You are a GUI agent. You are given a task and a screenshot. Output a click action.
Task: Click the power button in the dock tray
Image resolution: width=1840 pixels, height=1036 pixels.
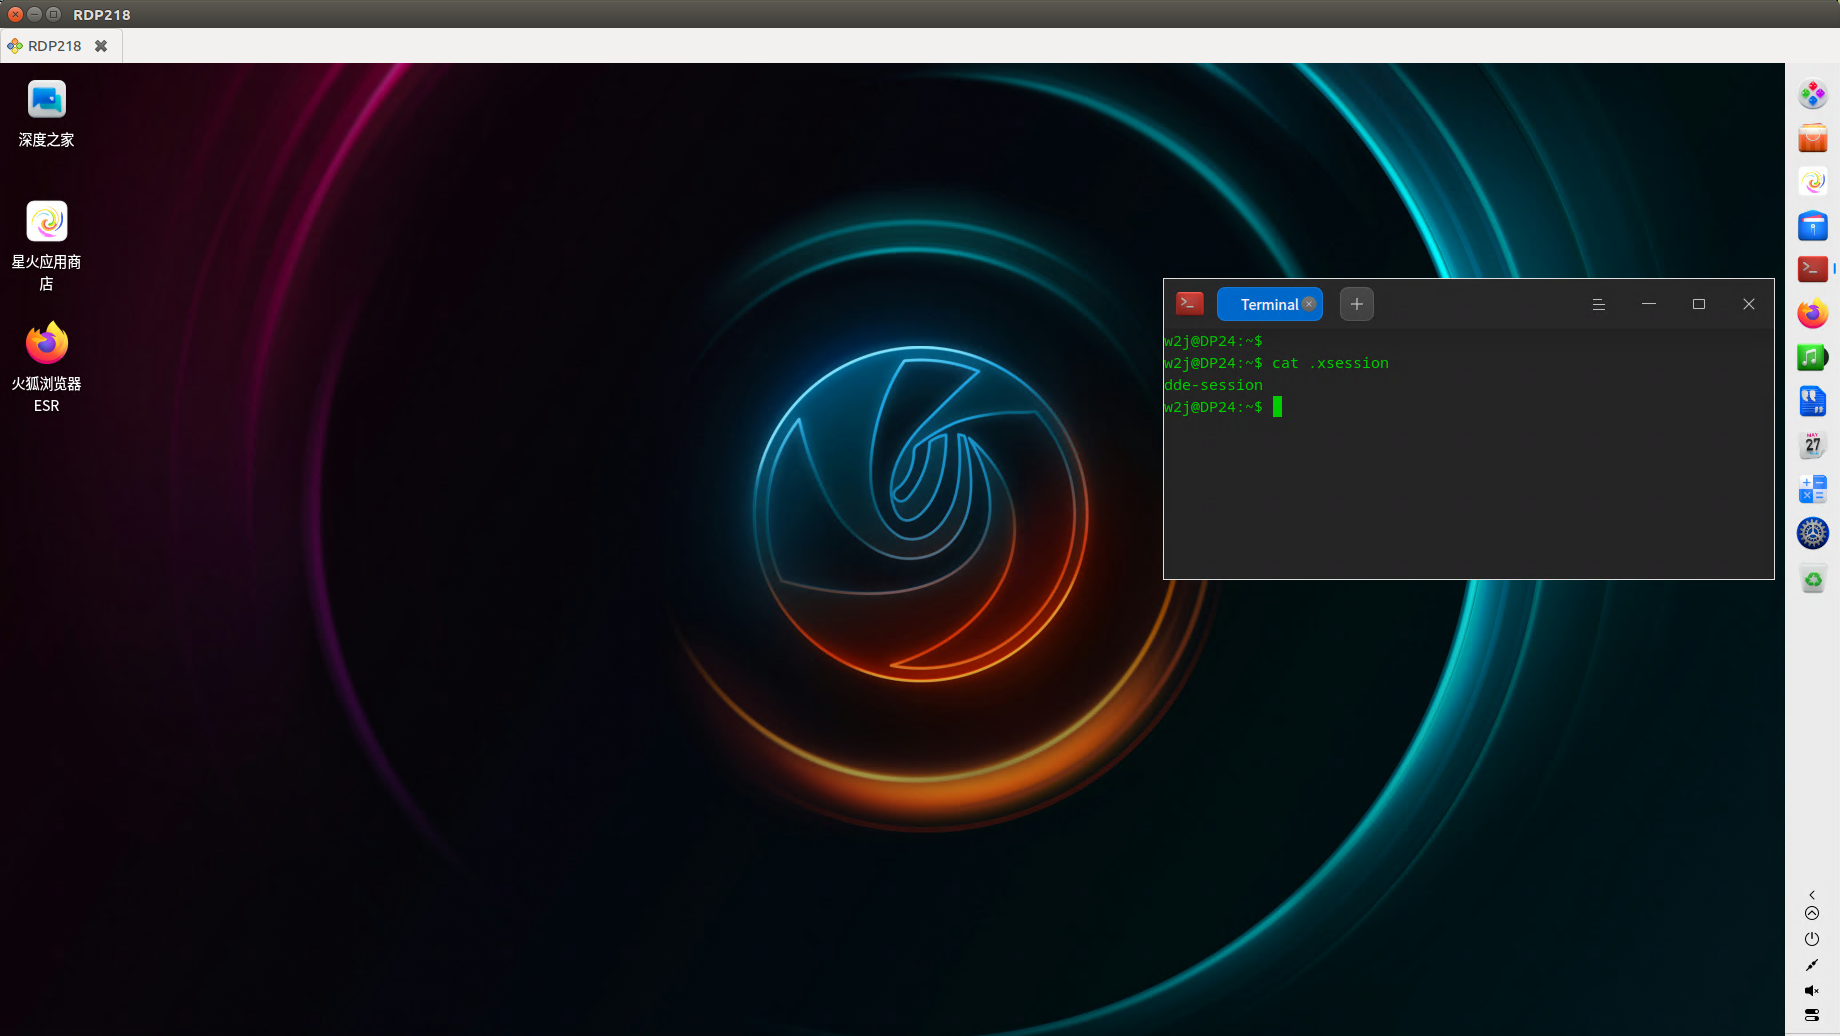coord(1812,939)
